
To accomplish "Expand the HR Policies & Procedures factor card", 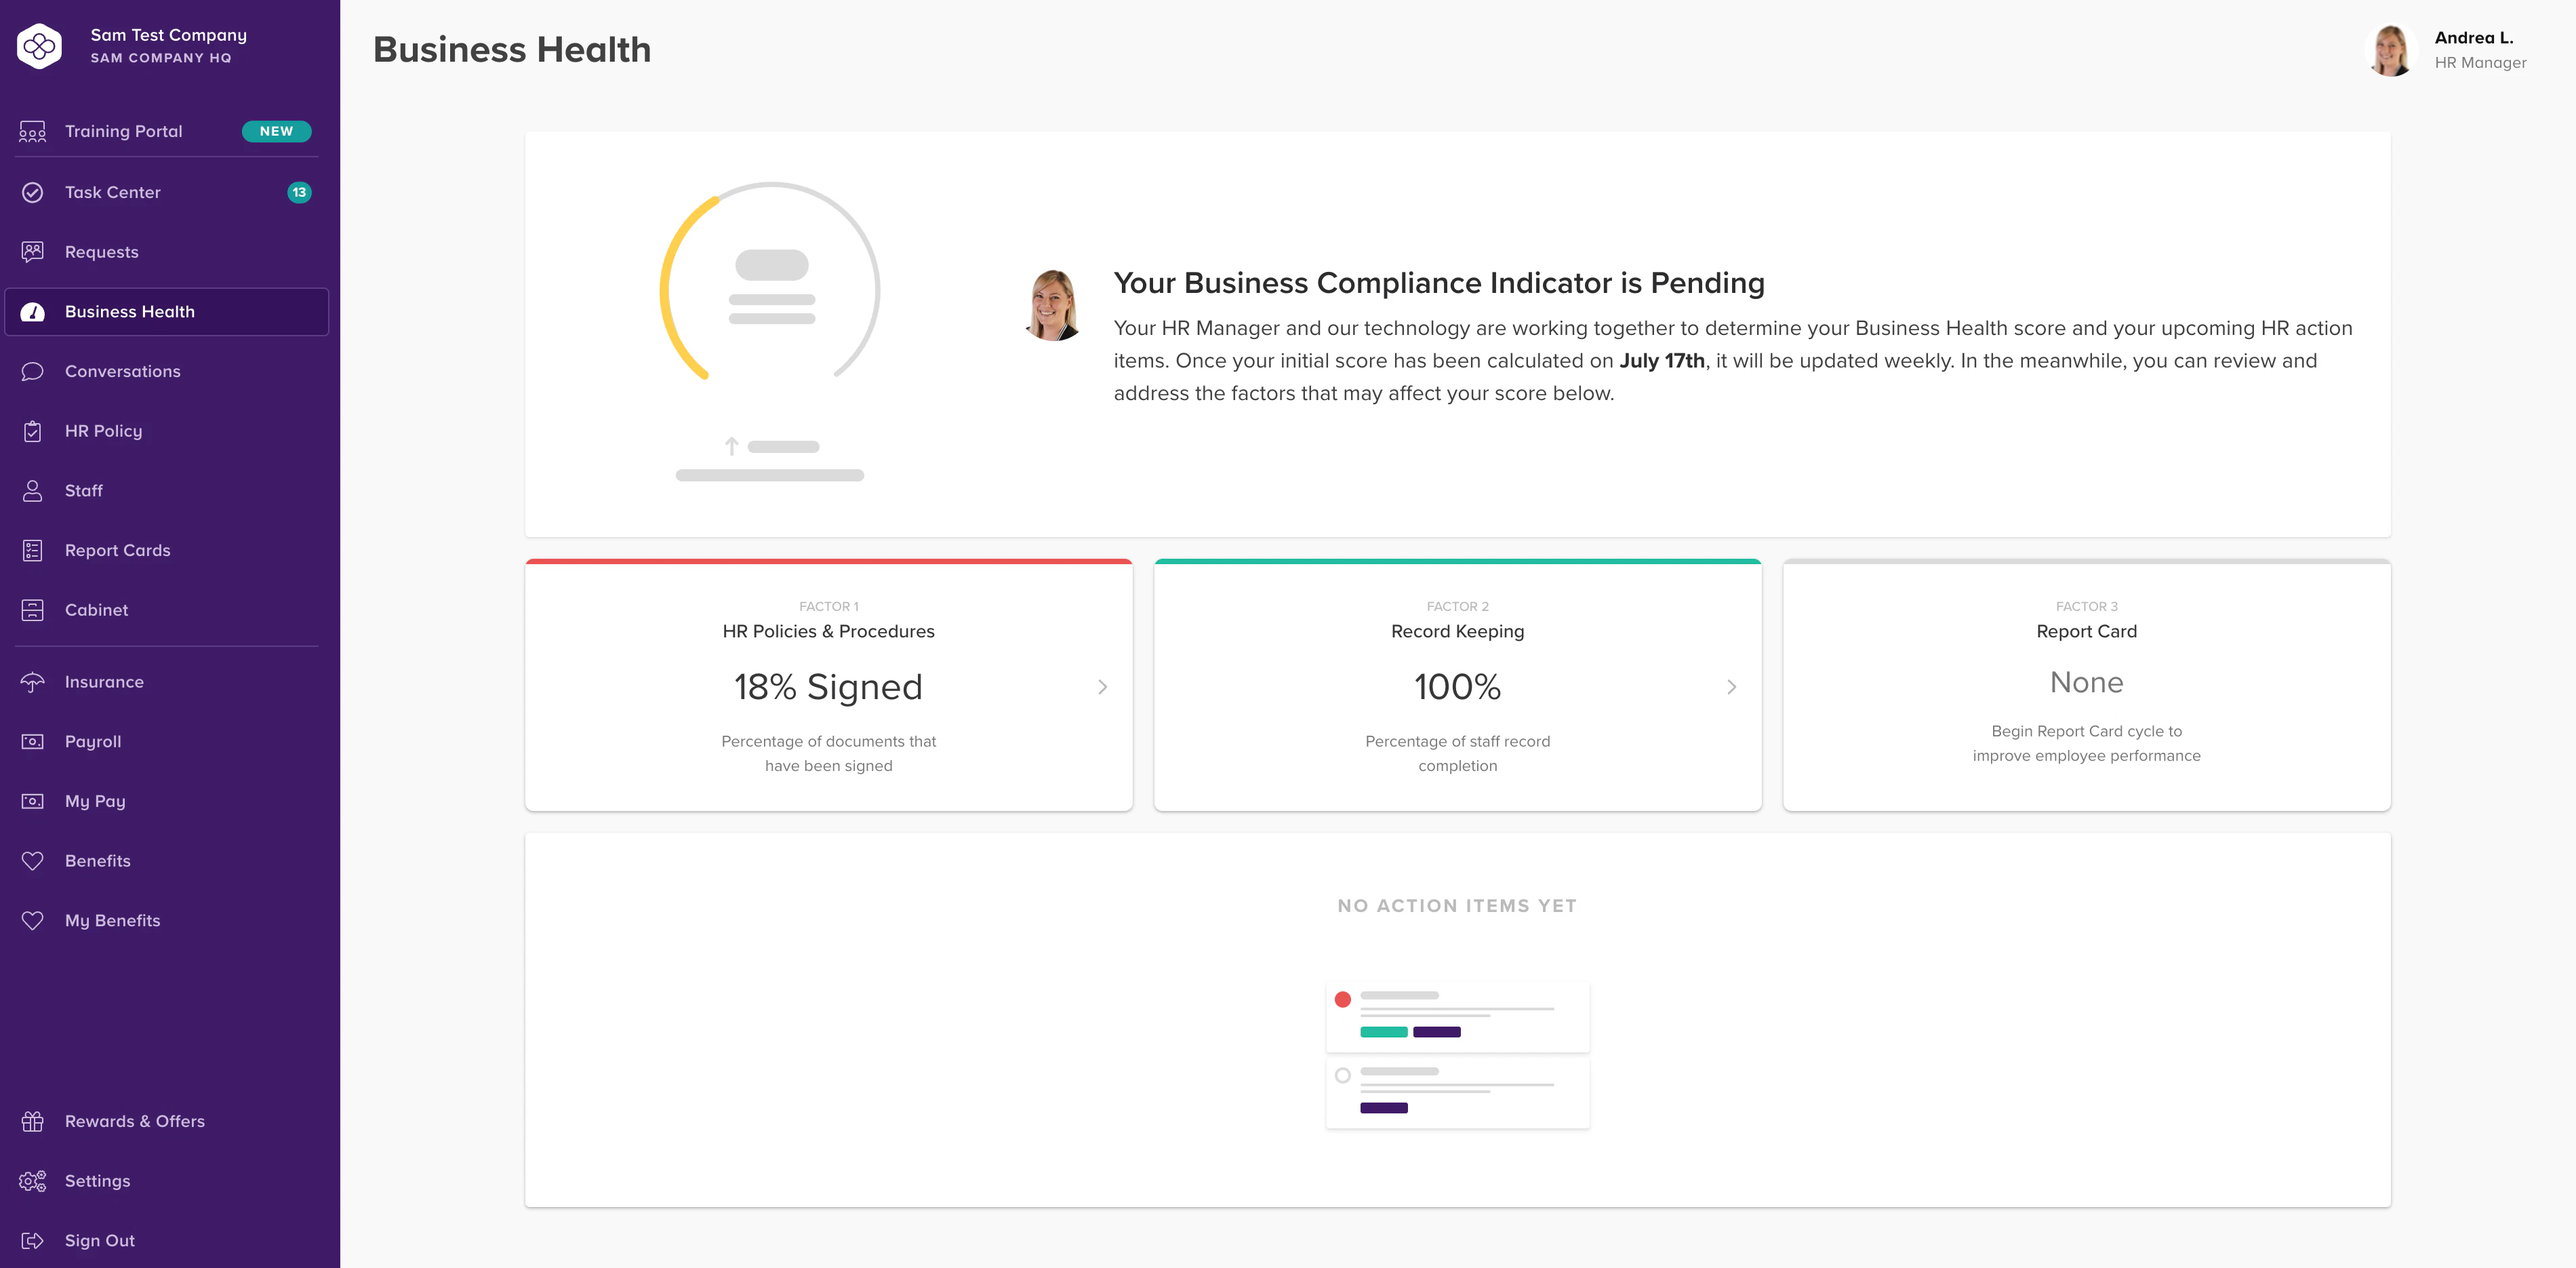I will 1103,687.
